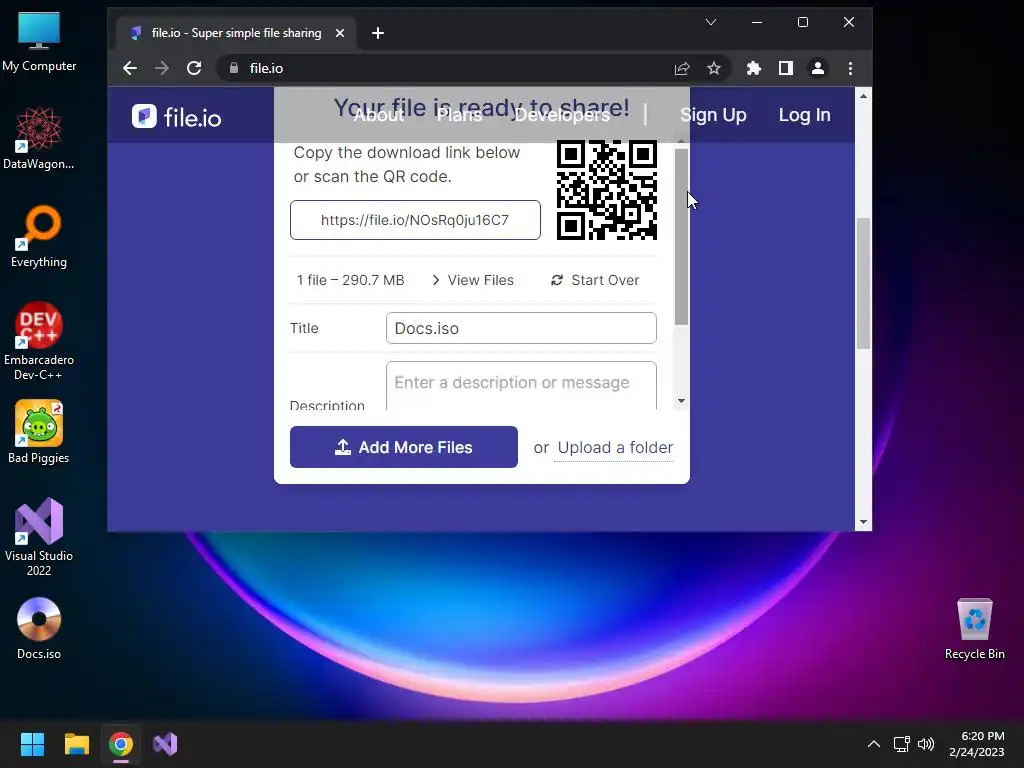Open the tab search dropdown arrow
Screen dimensions: 1024x768
click(x=711, y=22)
